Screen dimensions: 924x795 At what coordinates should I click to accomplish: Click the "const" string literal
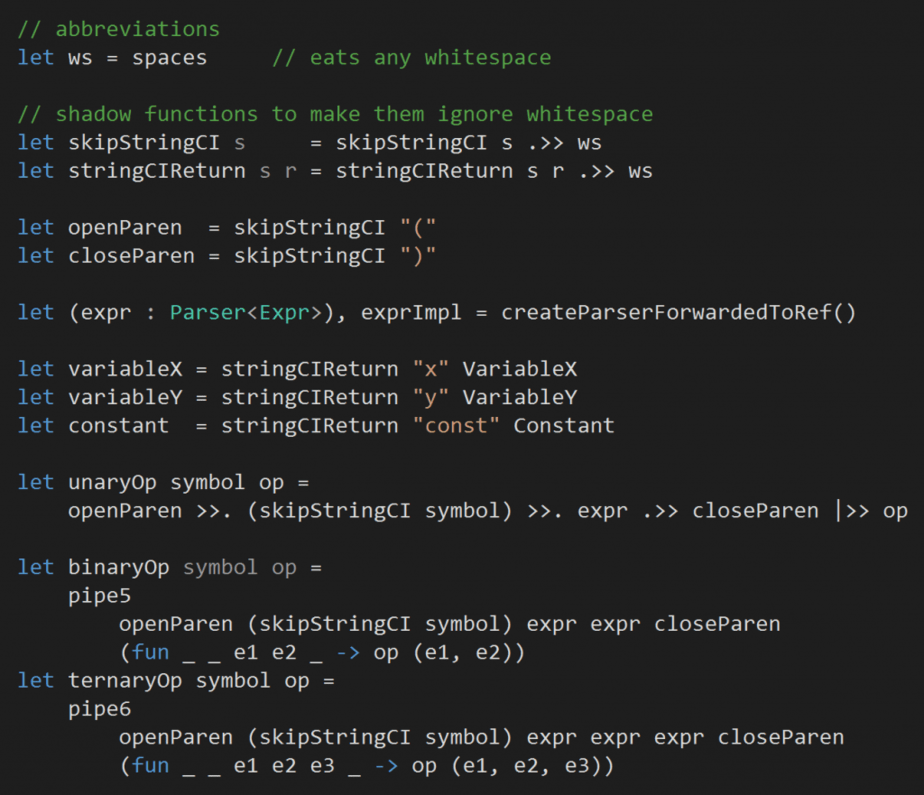click(456, 425)
